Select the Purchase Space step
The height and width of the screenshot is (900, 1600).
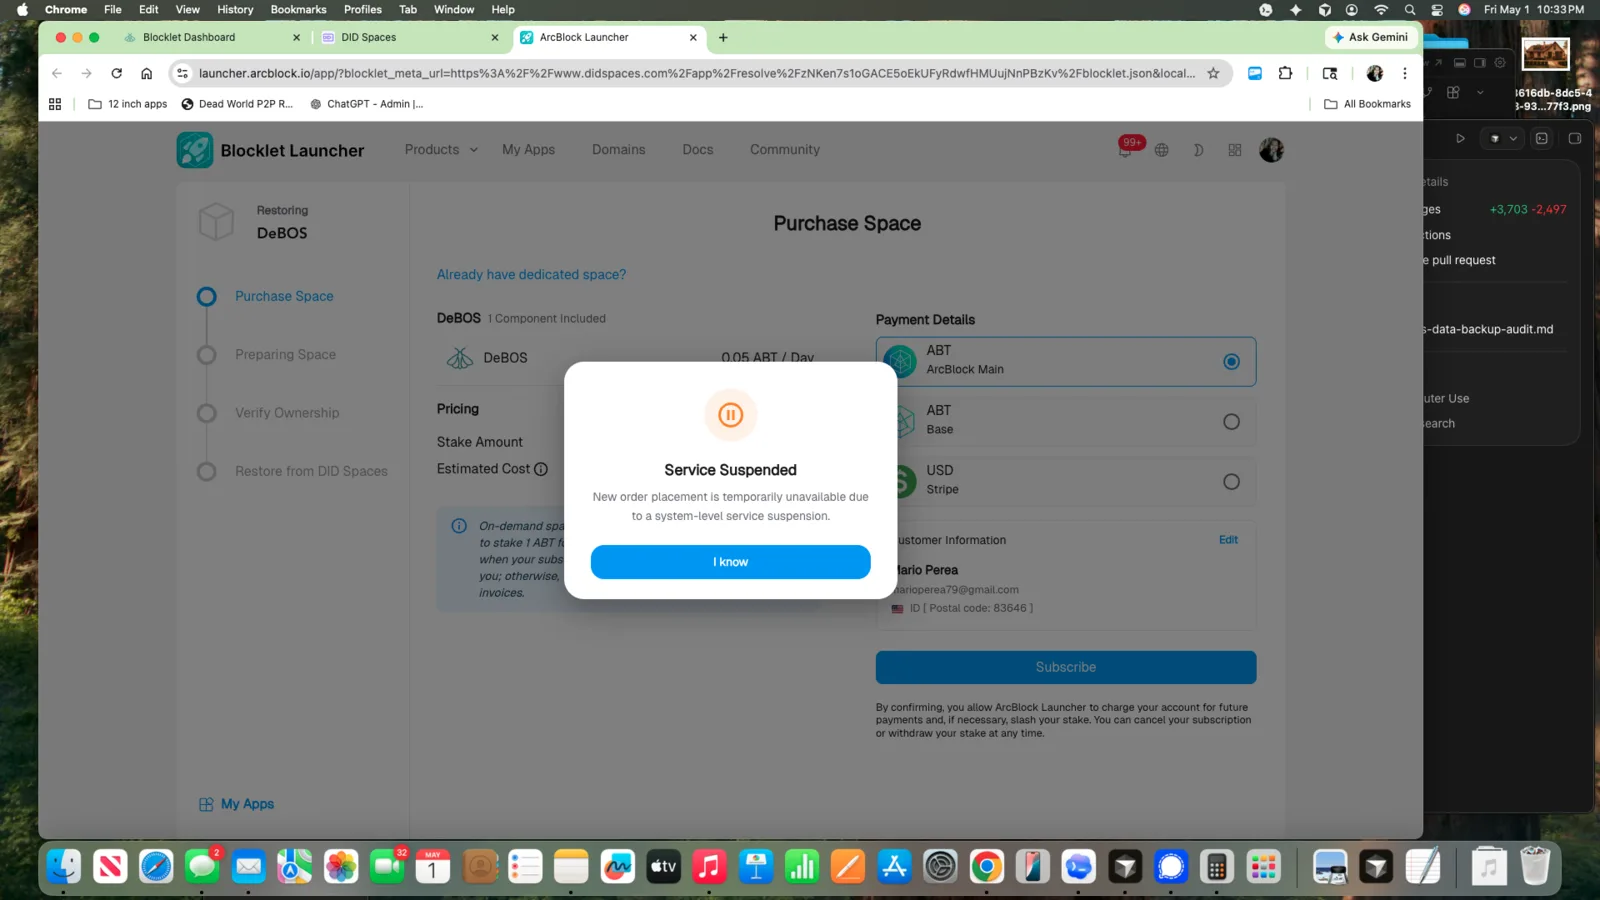pos(284,297)
